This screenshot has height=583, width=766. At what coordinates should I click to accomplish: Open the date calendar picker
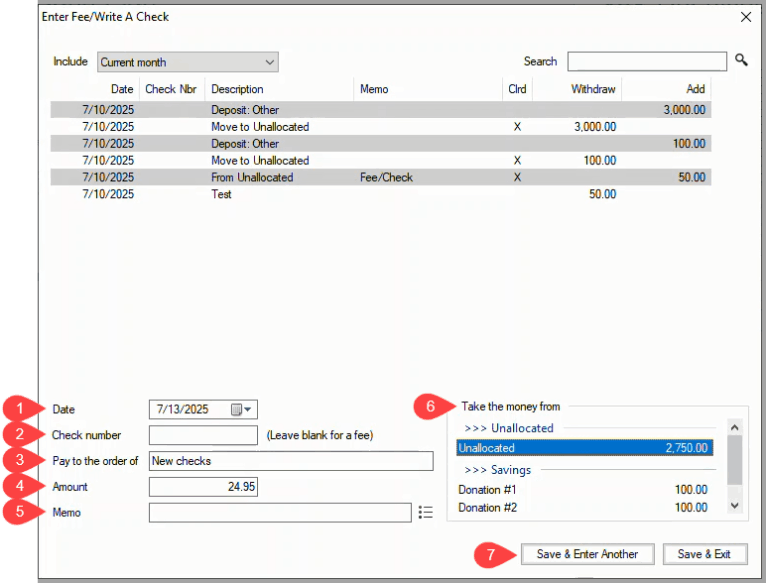point(241,410)
